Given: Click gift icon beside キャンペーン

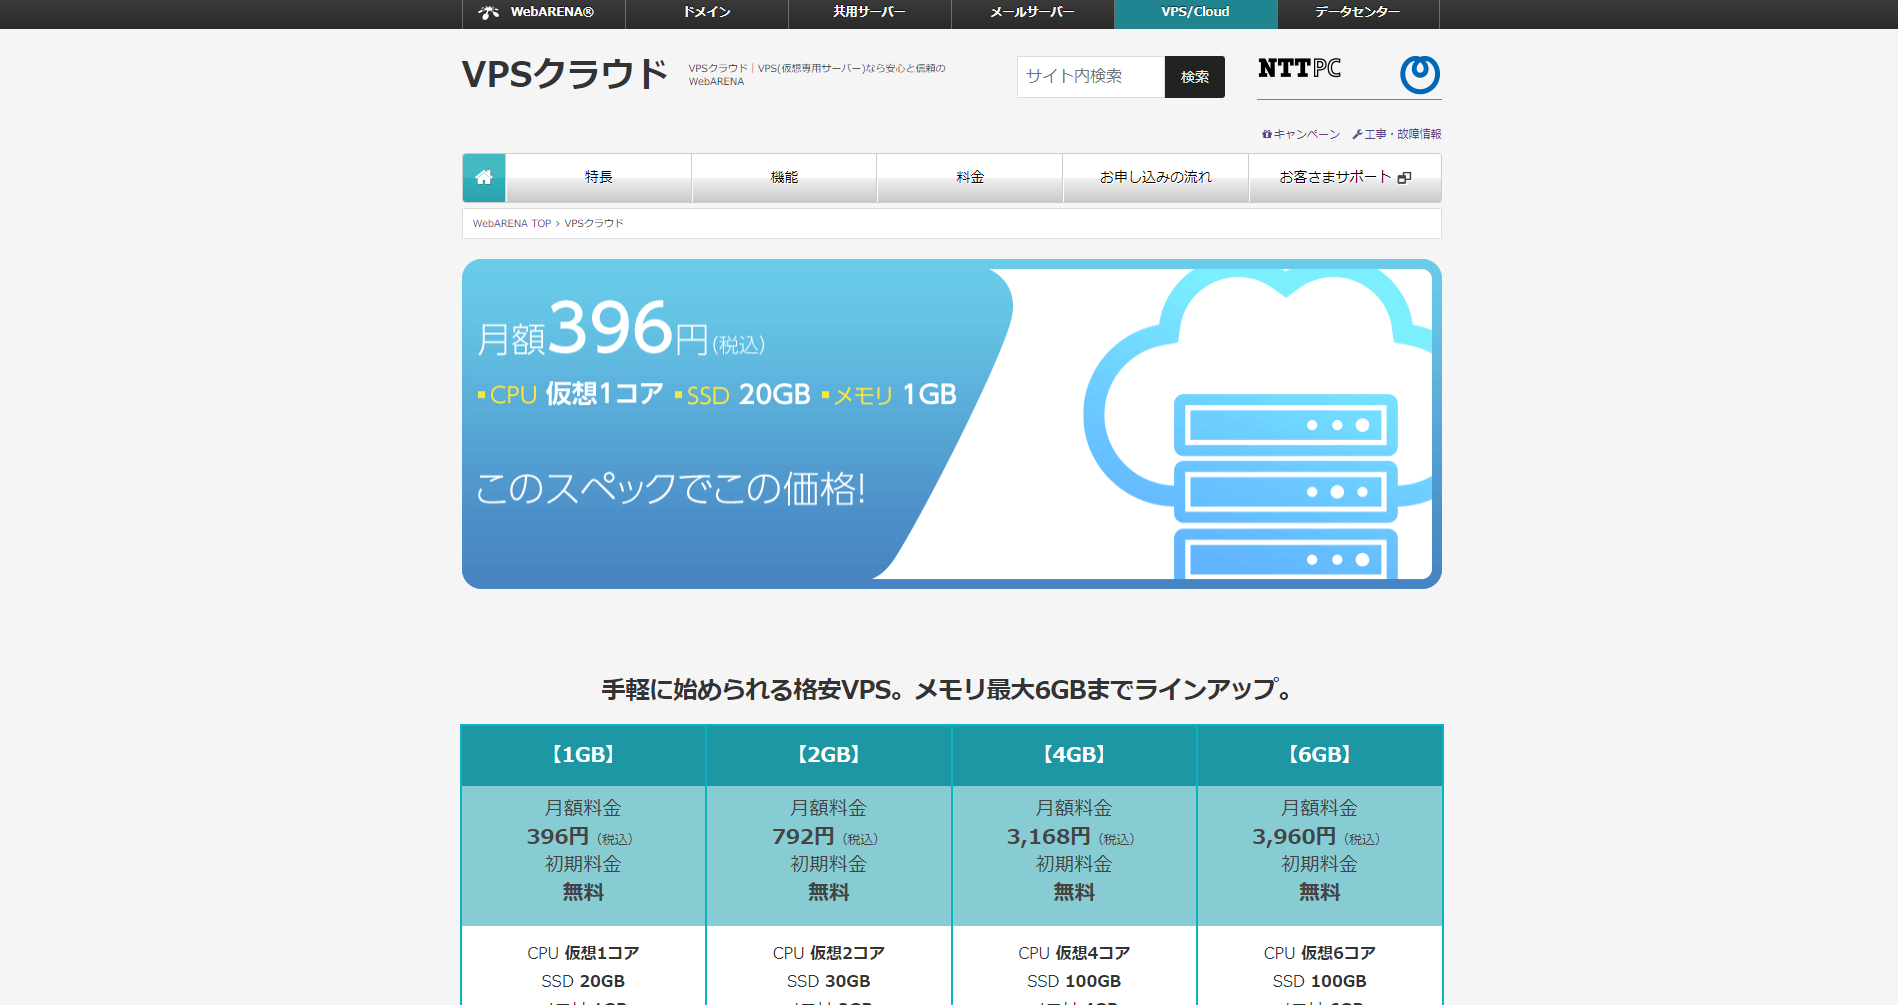Looking at the screenshot, I should tap(1267, 134).
